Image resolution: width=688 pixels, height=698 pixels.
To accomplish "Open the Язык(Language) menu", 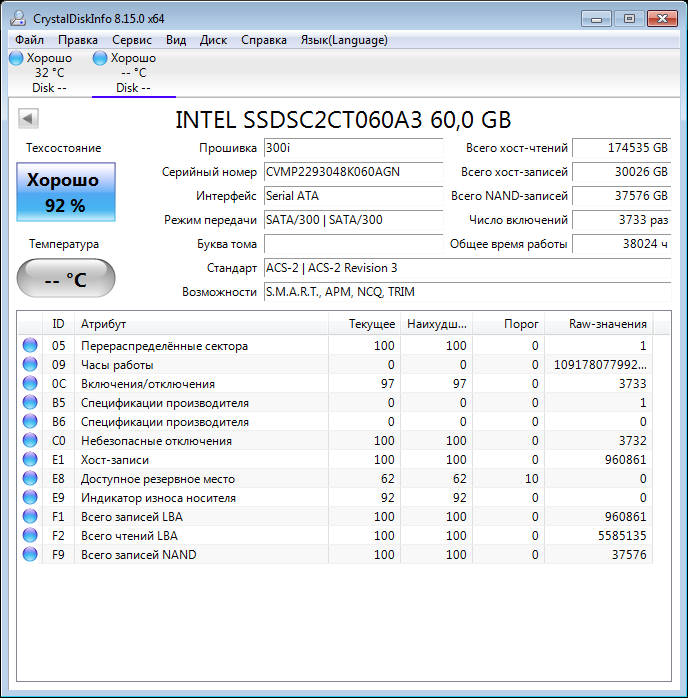I will 344,40.
